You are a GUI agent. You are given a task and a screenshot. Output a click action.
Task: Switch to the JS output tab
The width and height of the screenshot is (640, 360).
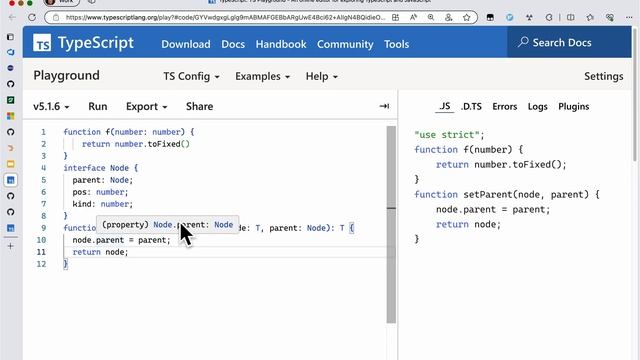point(444,107)
